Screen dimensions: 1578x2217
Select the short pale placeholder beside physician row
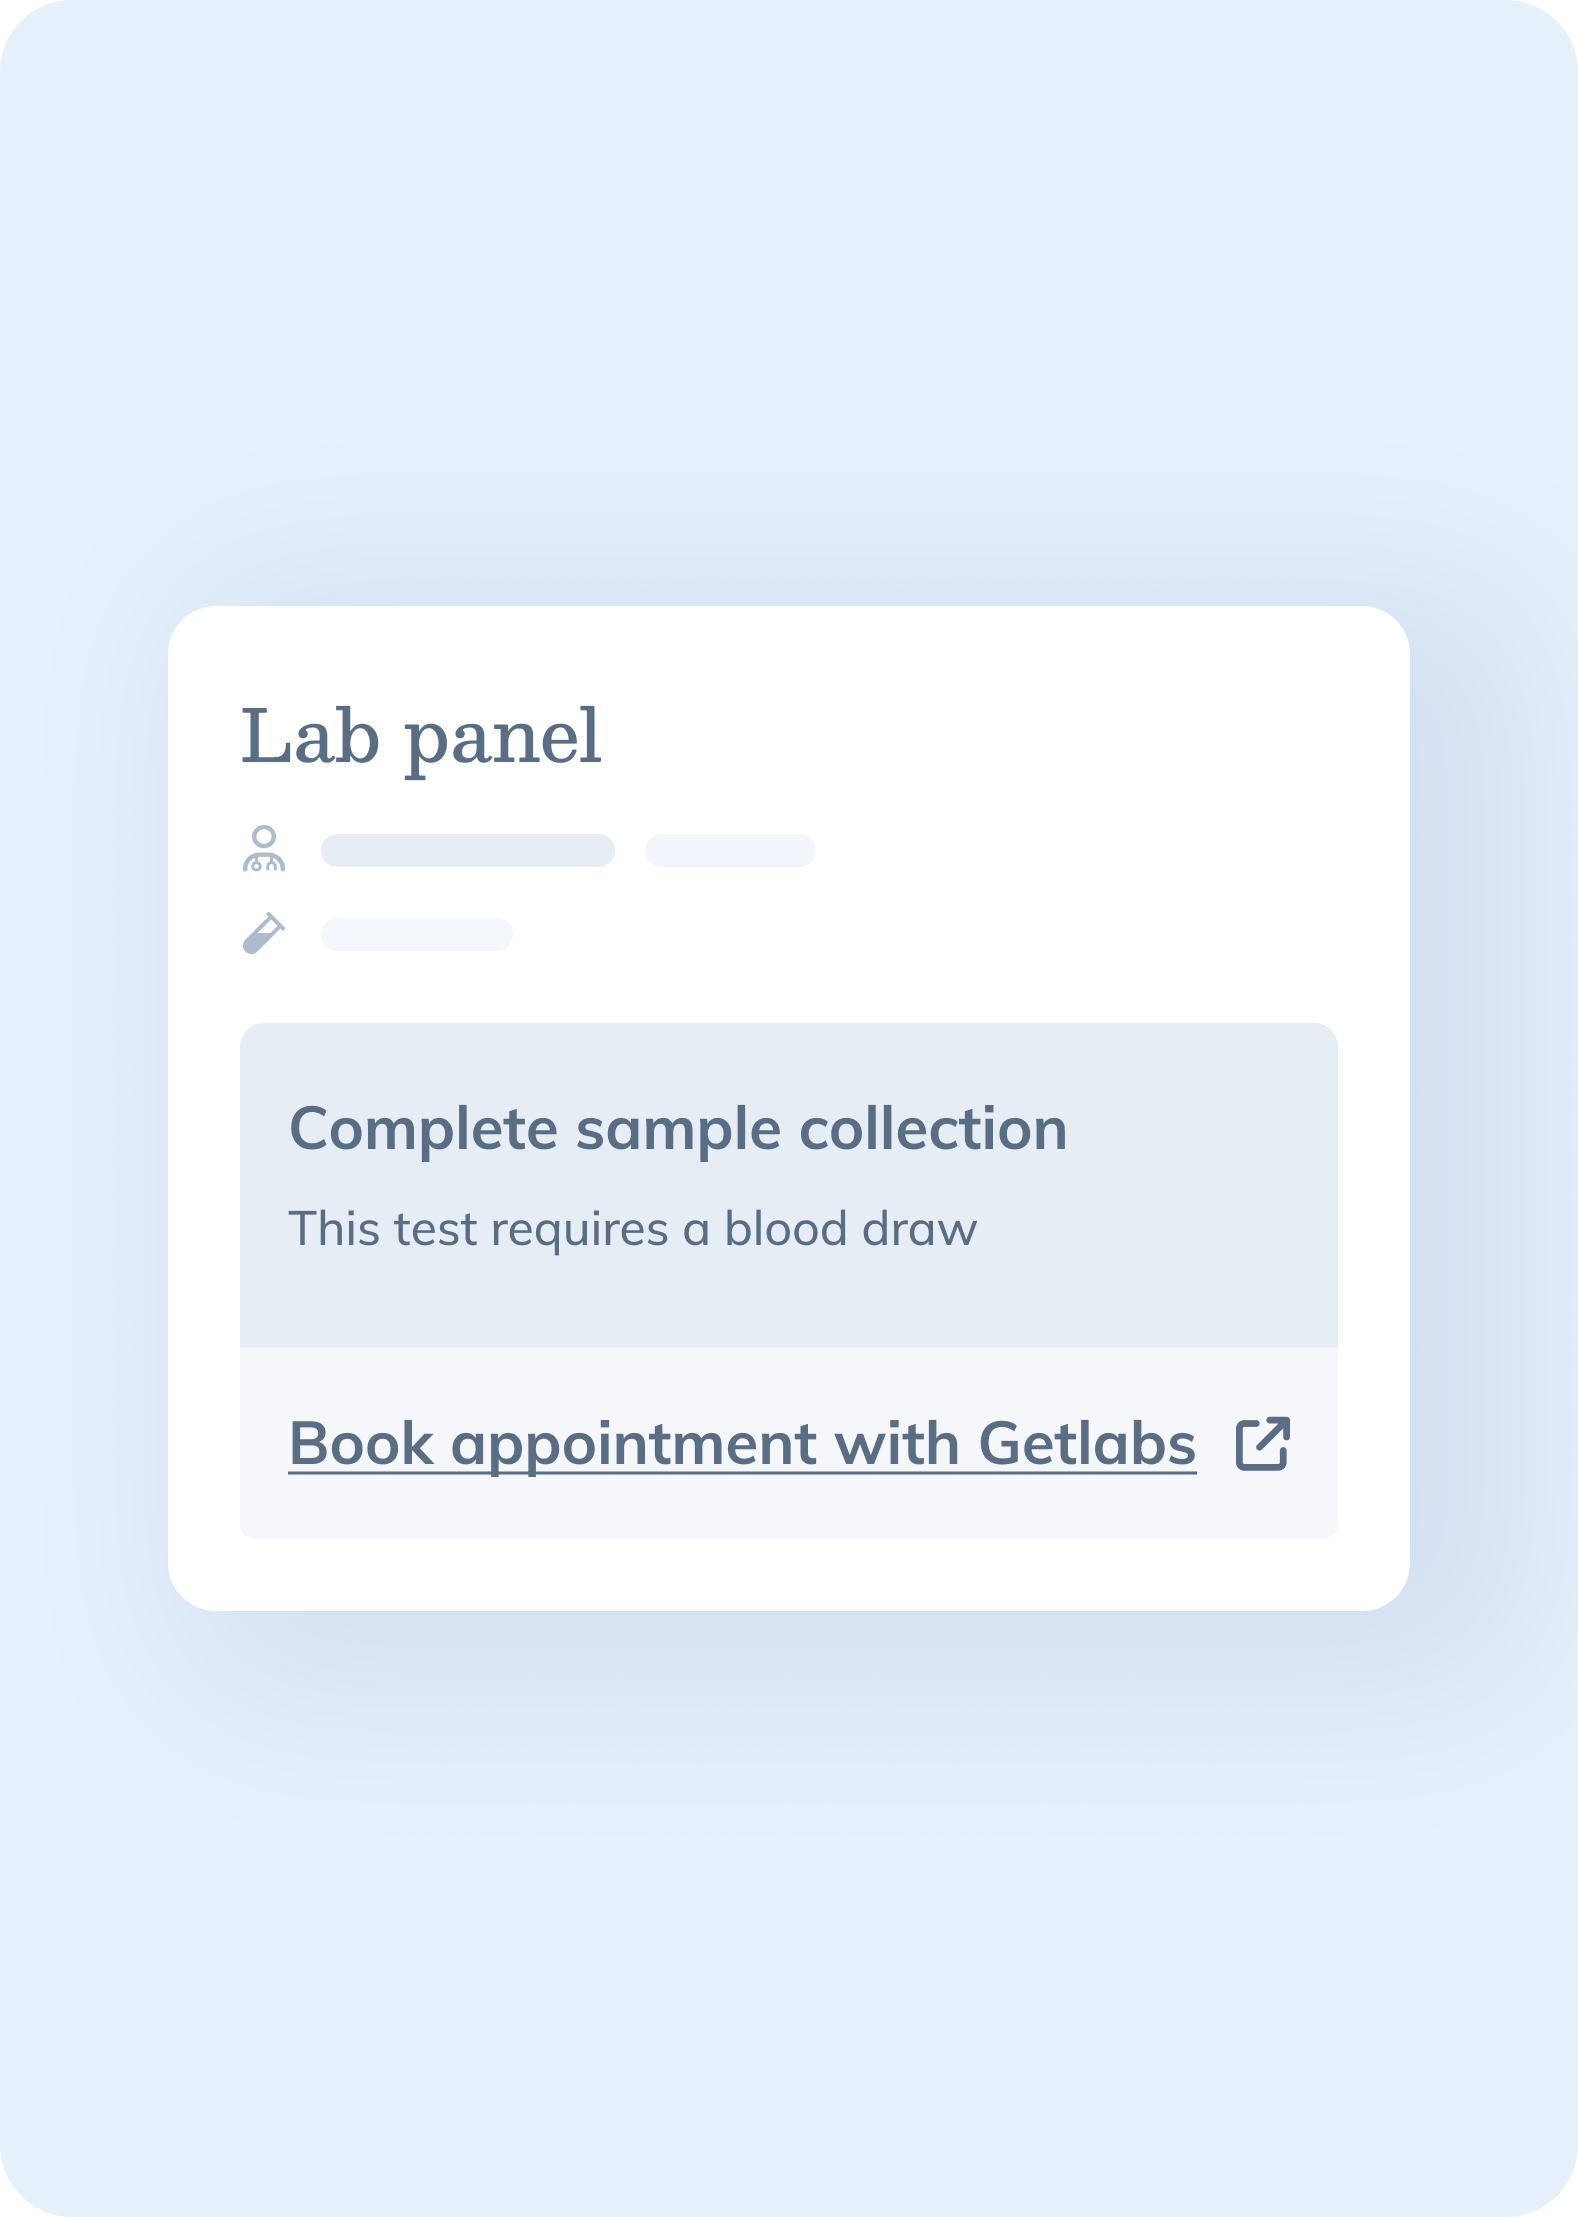coord(730,850)
